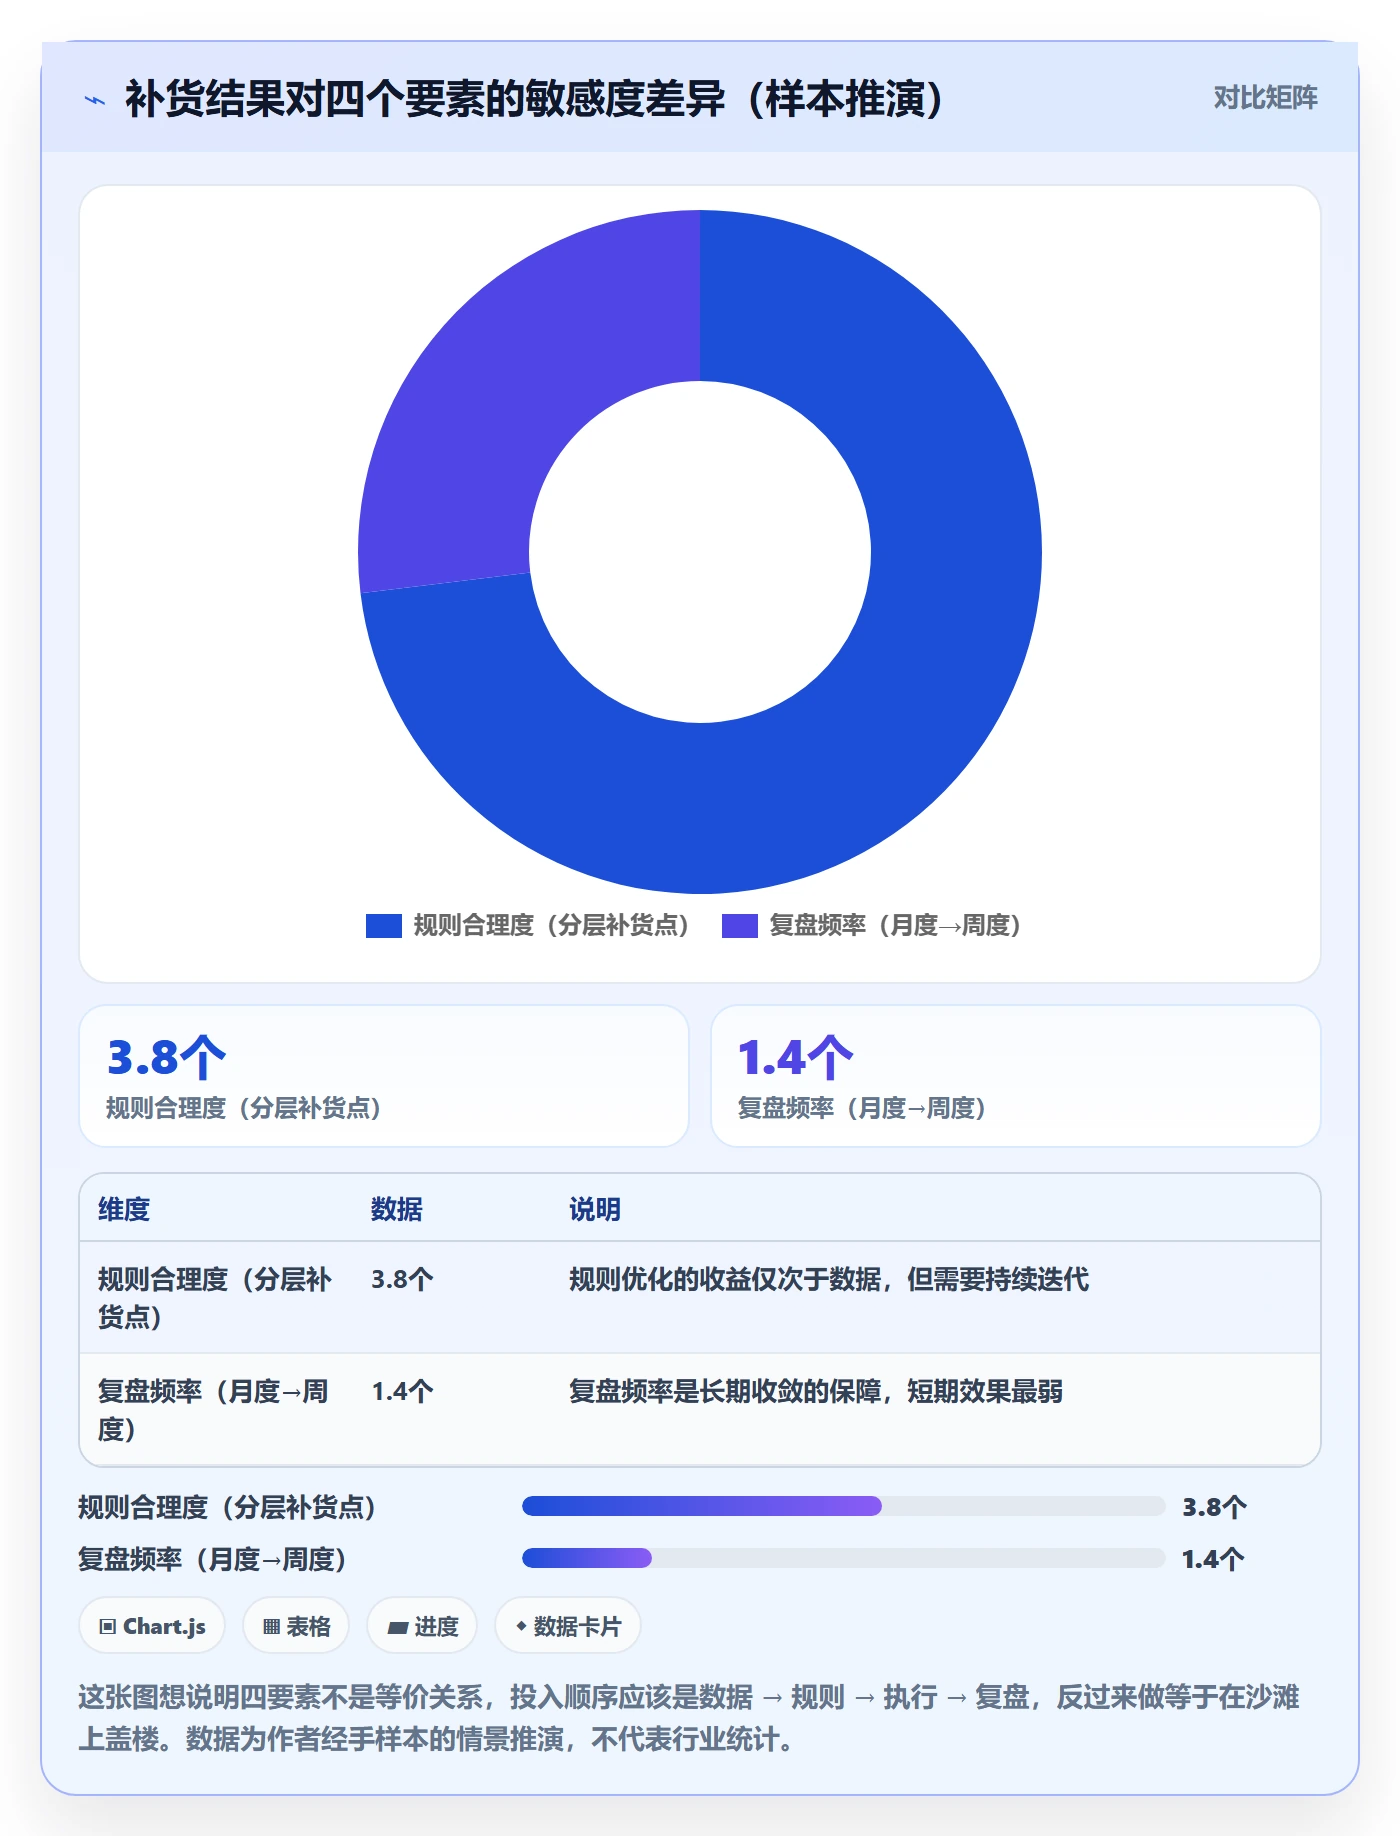This screenshot has width=1400, height=1836.
Task: Click the 规则合理度（分层补货点）legend text
Action: point(551,926)
